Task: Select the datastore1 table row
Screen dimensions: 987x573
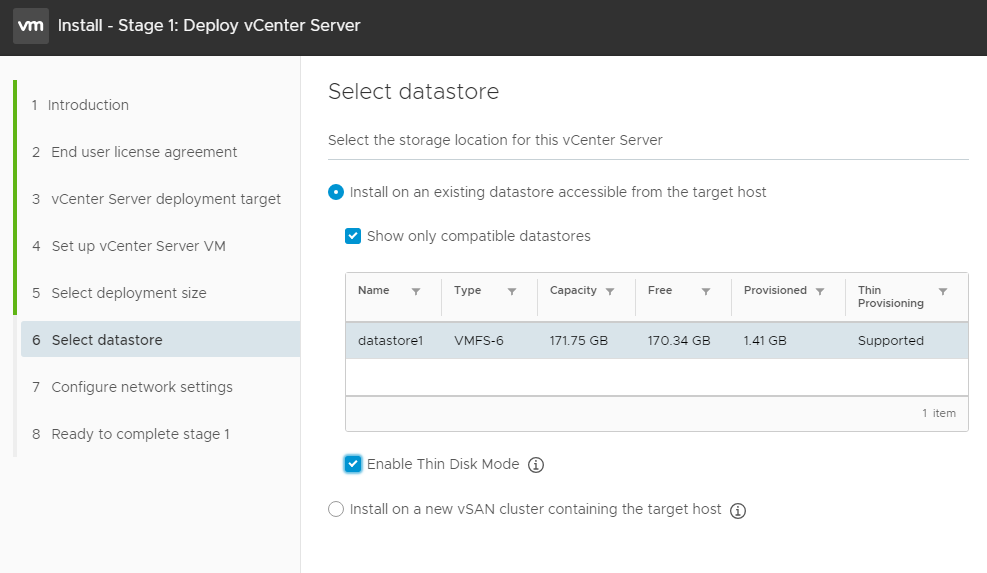Action: pyautogui.click(x=657, y=341)
